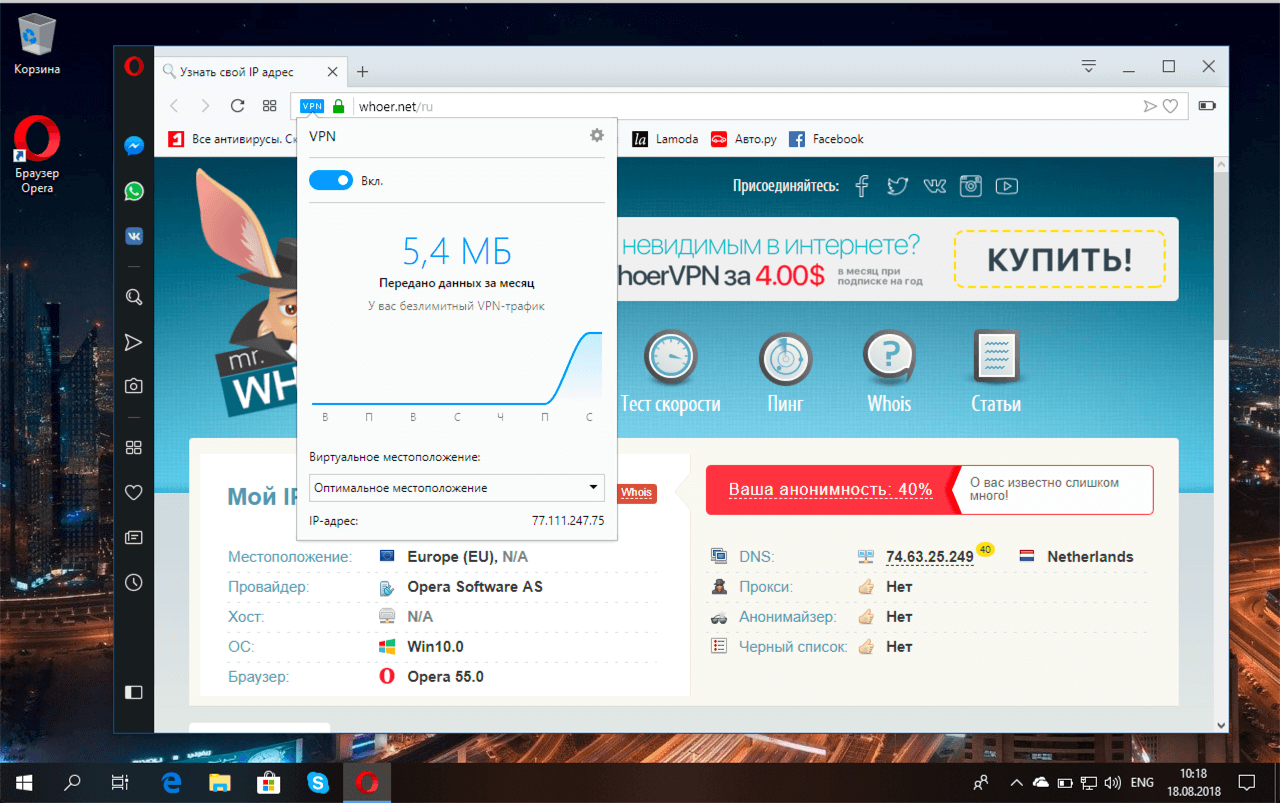Select the Корзина desktop icon
Screen dimensions: 1280x803
point(37,45)
